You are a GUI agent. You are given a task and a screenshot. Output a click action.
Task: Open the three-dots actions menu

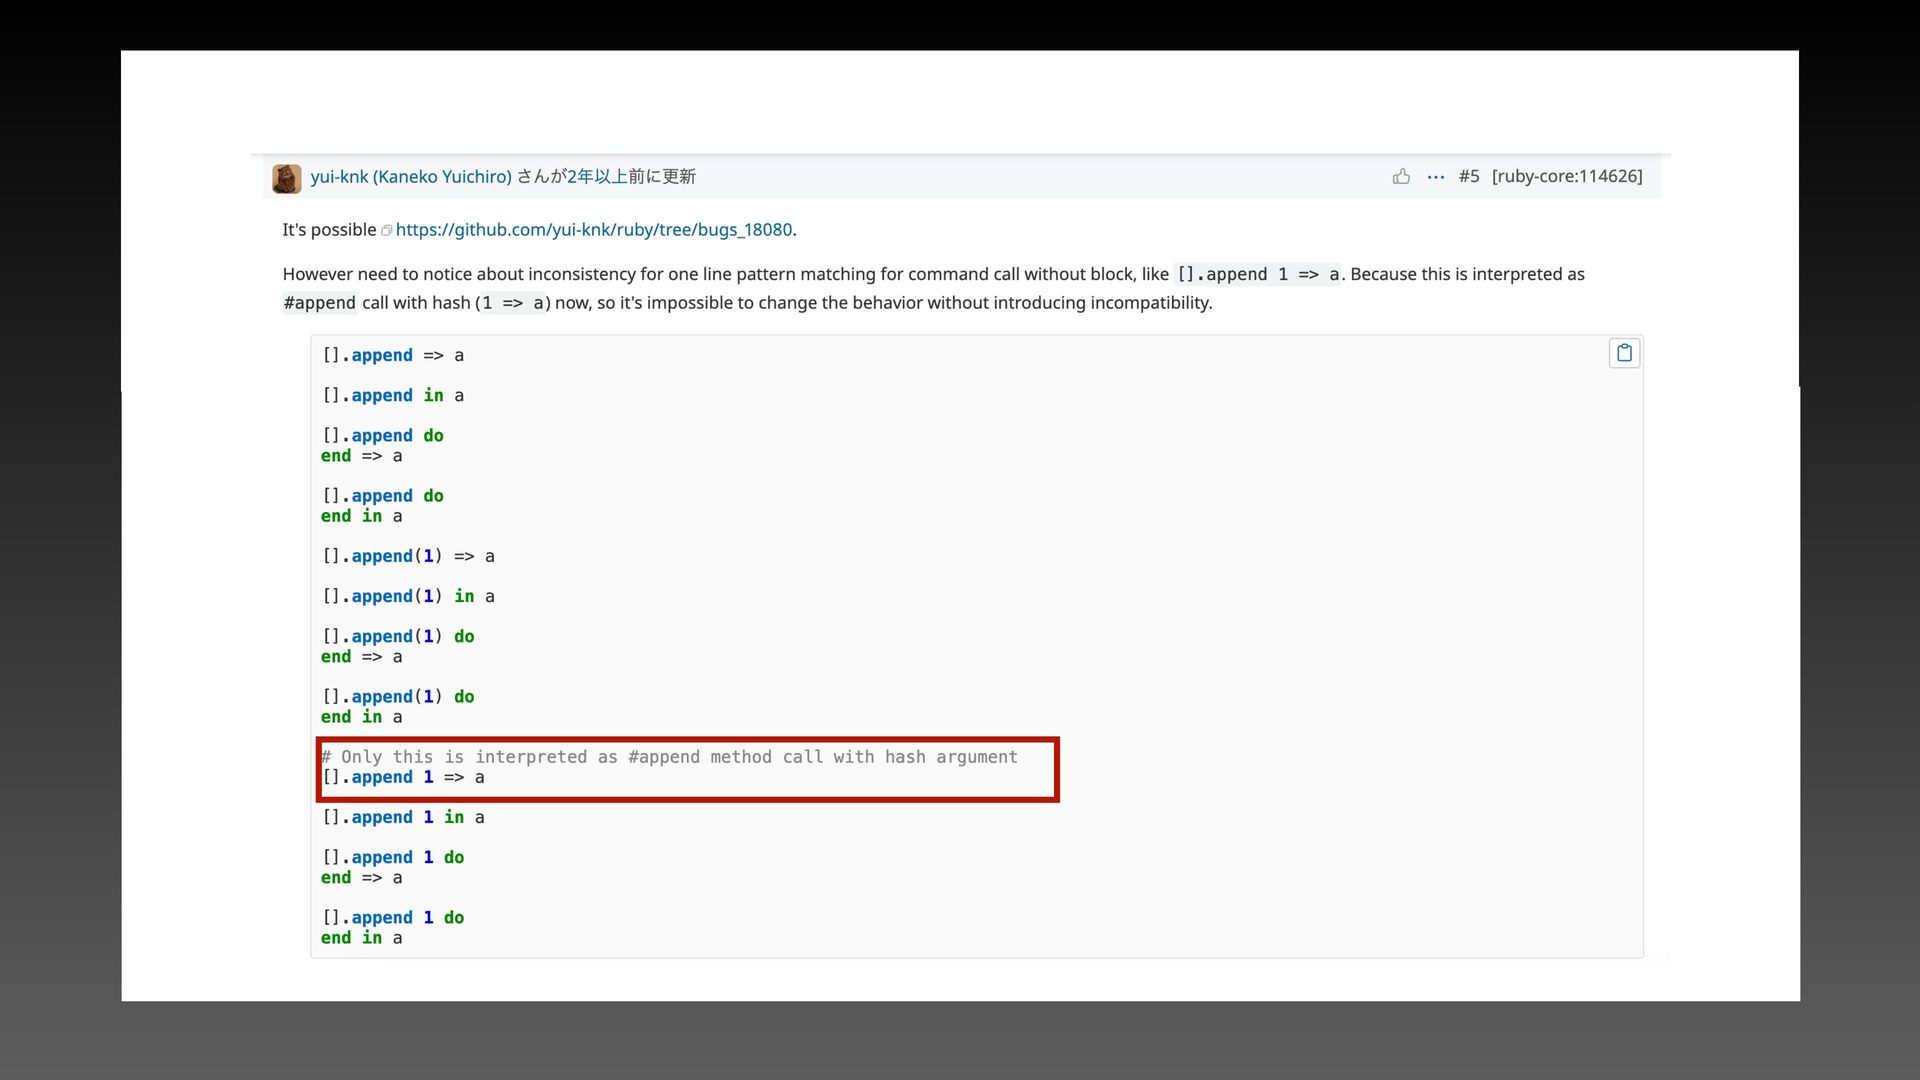point(1436,177)
